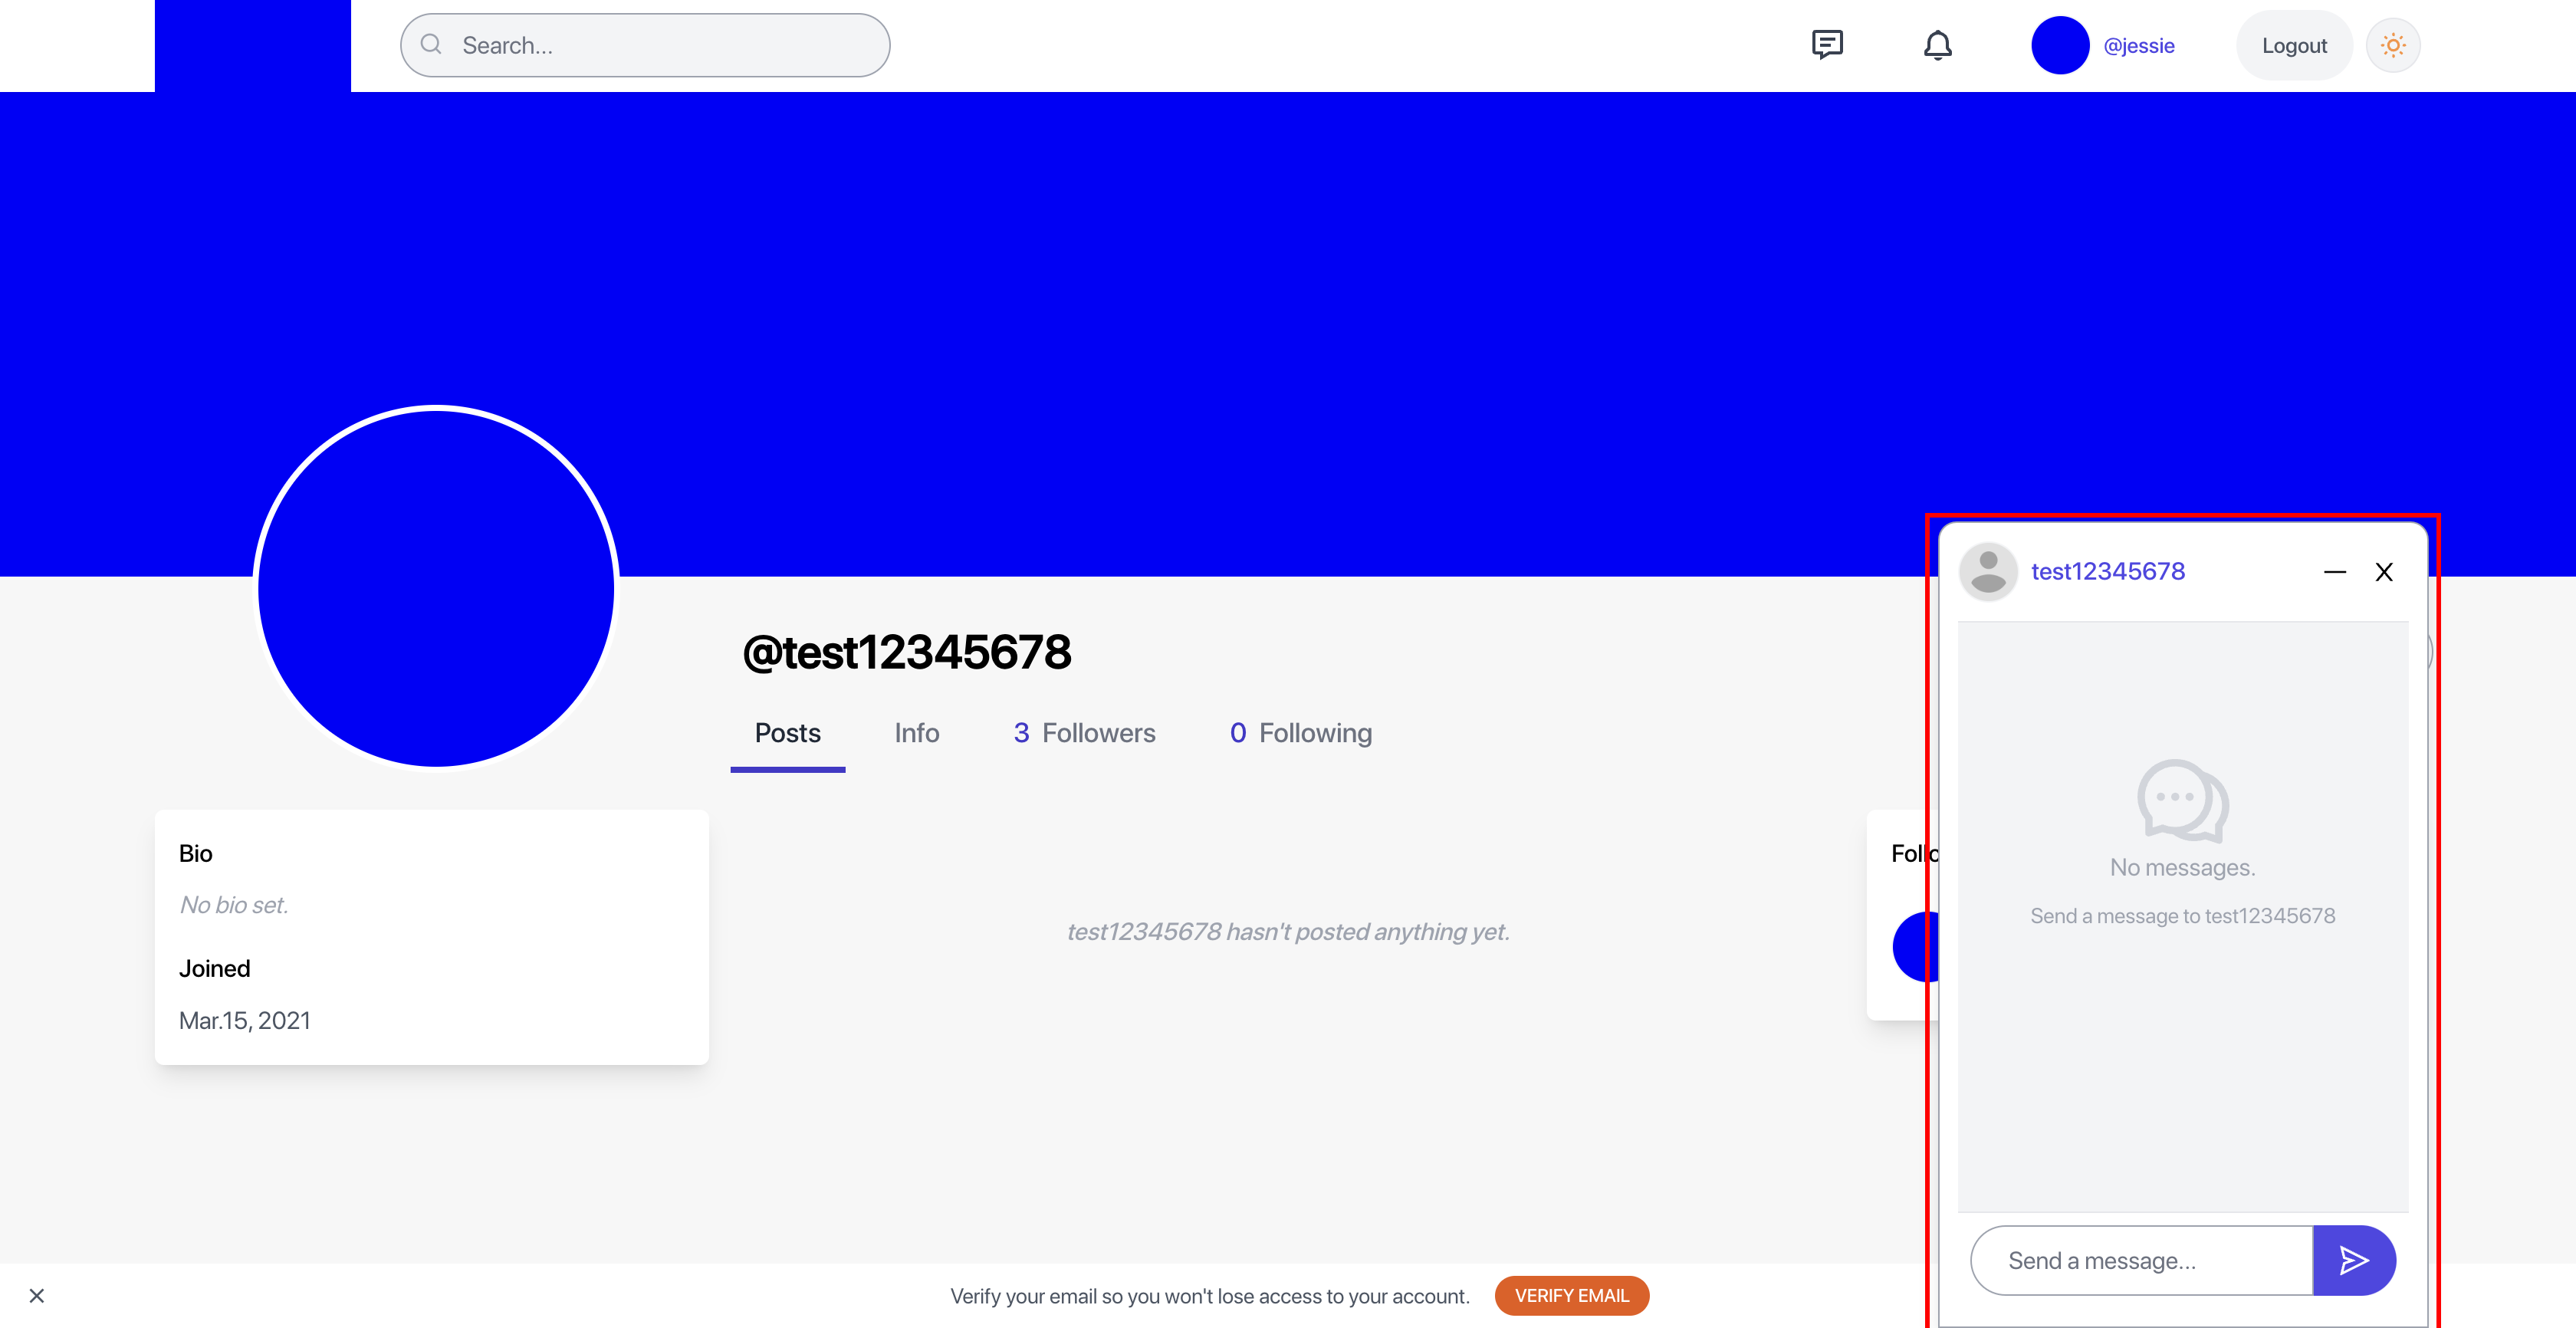The width and height of the screenshot is (2576, 1328).
Task: Click the search magnifier icon
Action: point(431,45)
